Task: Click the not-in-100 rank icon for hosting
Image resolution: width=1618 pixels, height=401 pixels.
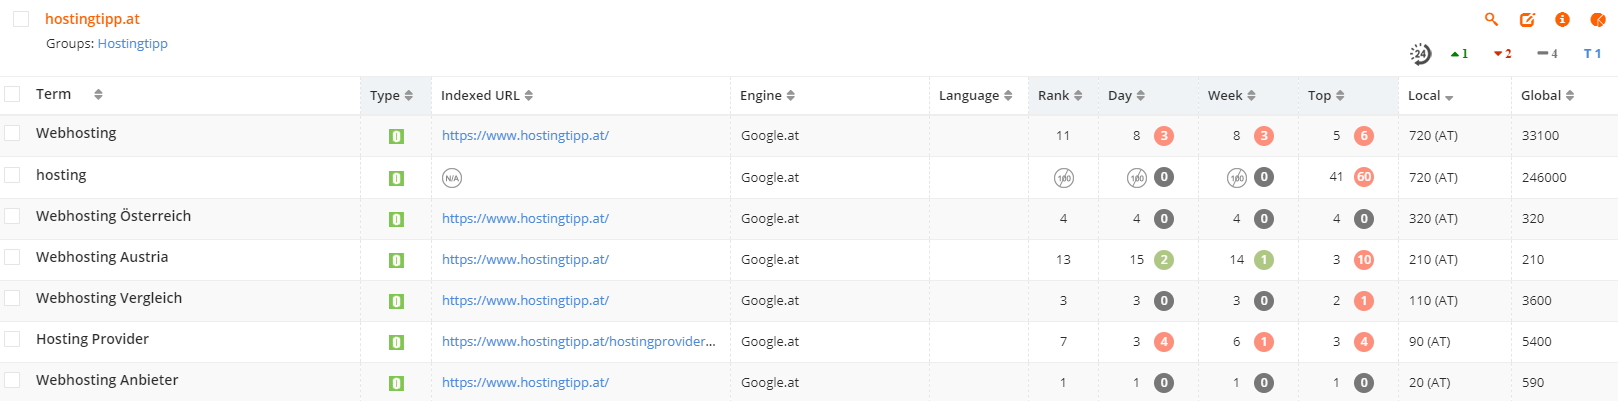Action: tap(1064, 178)
